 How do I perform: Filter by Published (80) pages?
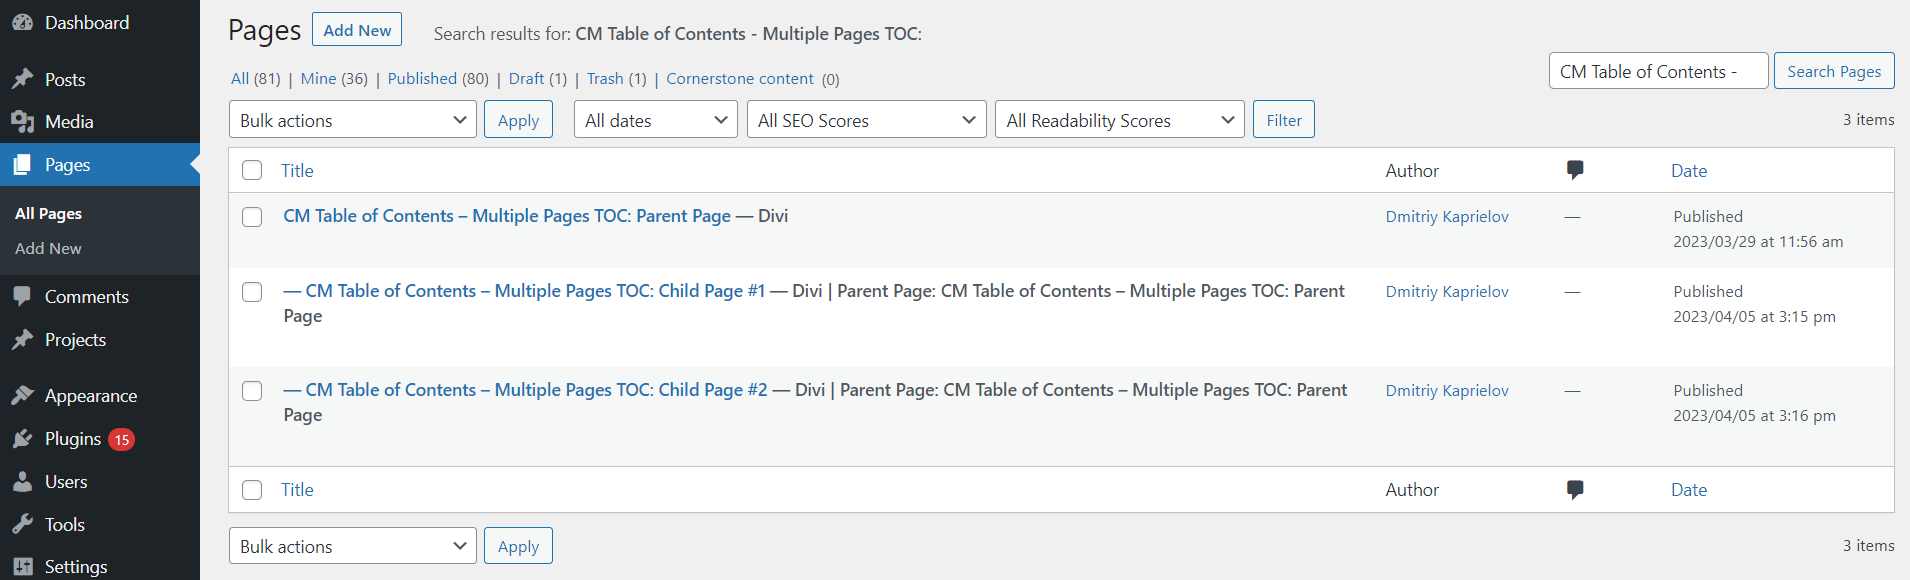click(x=438, y=79)
